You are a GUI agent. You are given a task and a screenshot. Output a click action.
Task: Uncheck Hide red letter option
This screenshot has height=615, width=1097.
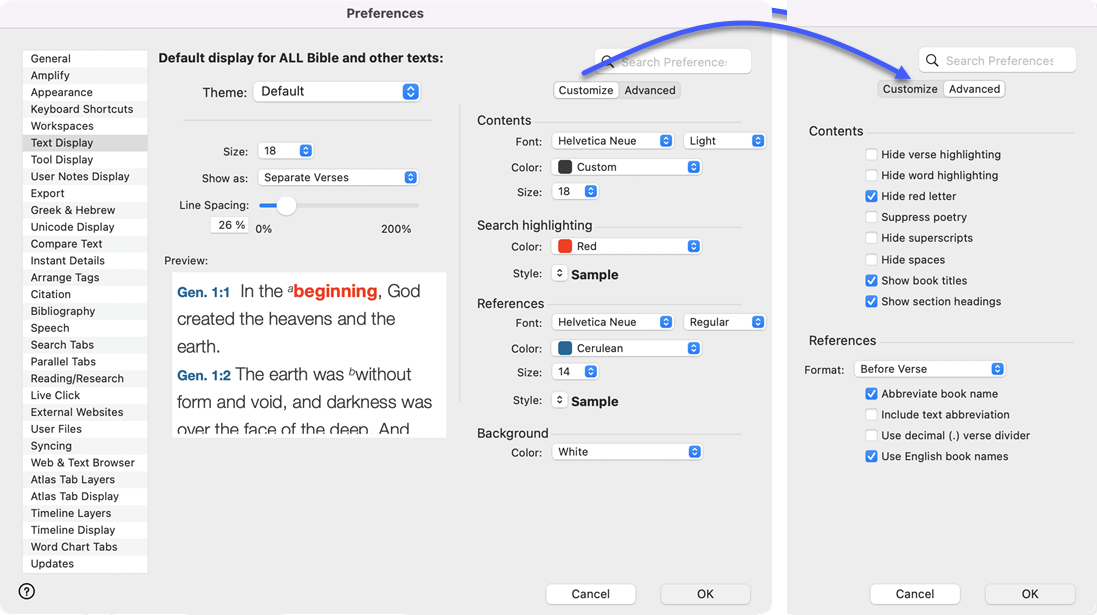point(872,196)
